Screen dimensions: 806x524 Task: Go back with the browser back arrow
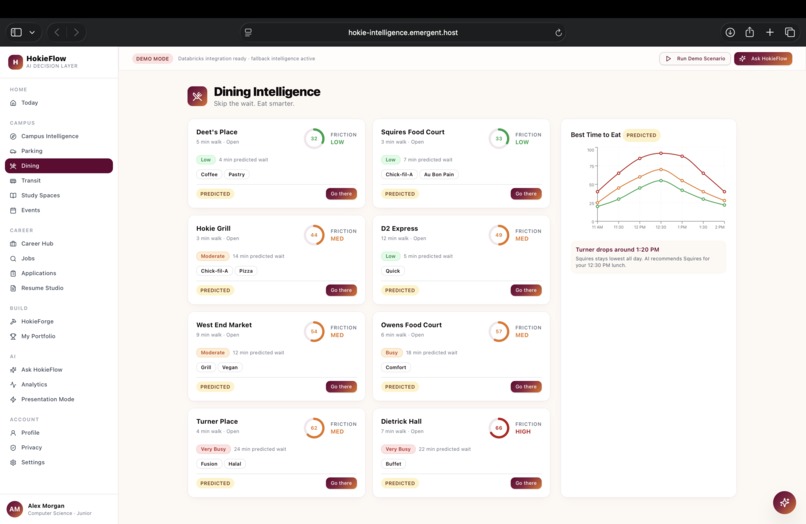click(x=57, y=32)
